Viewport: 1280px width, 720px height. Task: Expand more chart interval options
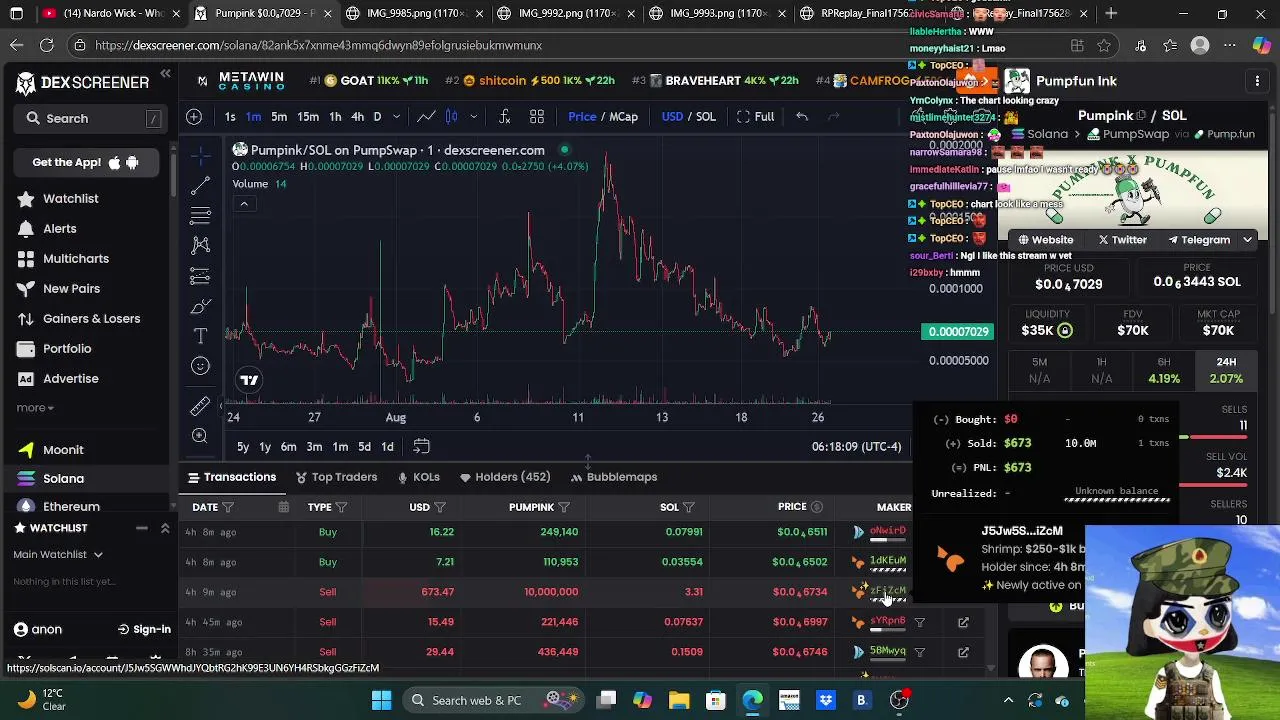tap(396, 117)
